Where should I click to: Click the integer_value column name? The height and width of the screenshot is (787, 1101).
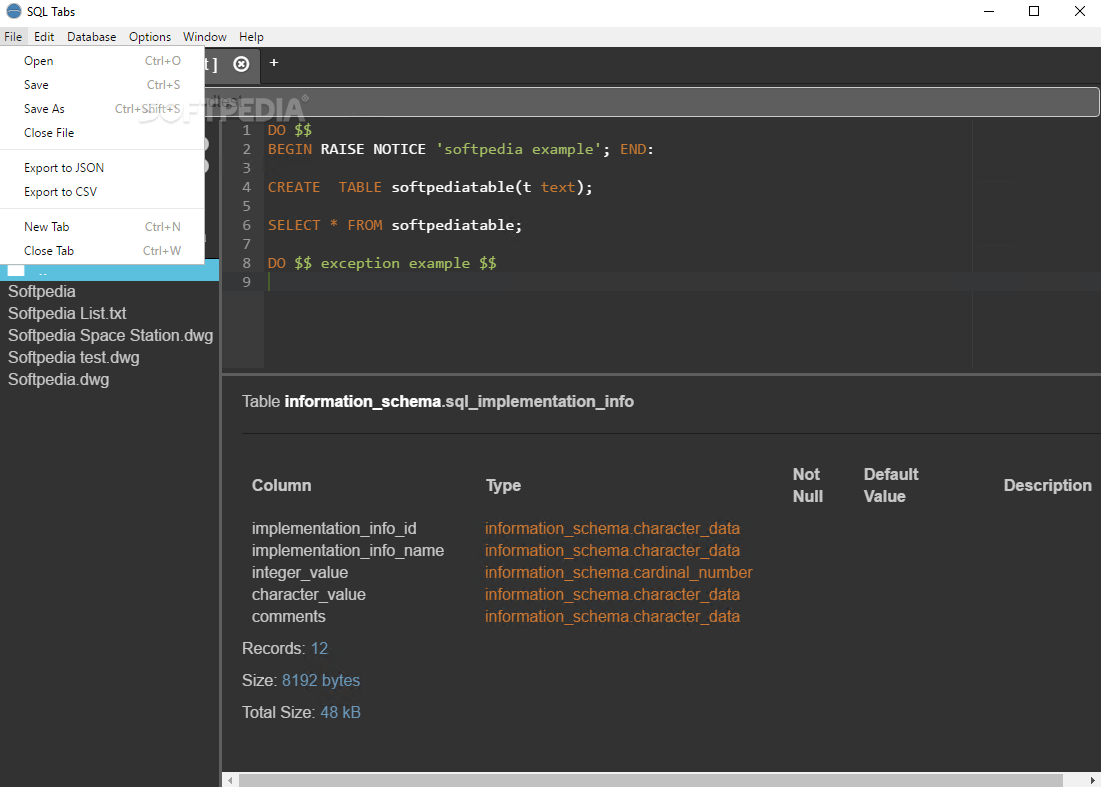pyautogui.click(x=300, y=573)
